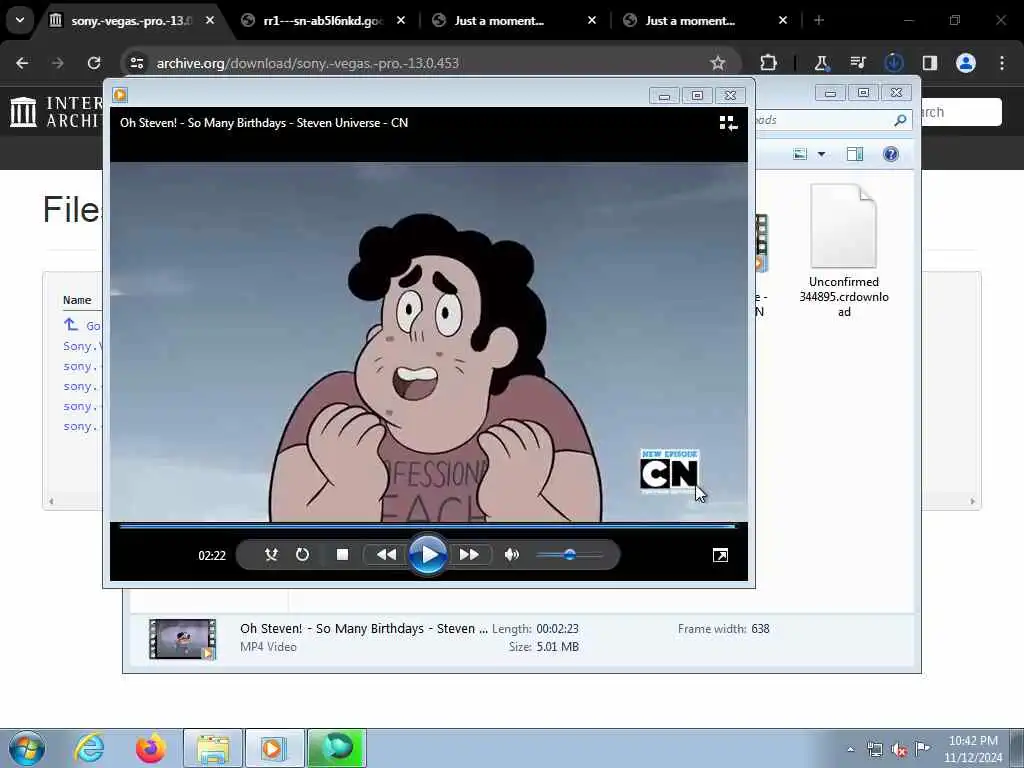Open the Windows Start menu
The image size is (1024, 768).
pos(27,748)
